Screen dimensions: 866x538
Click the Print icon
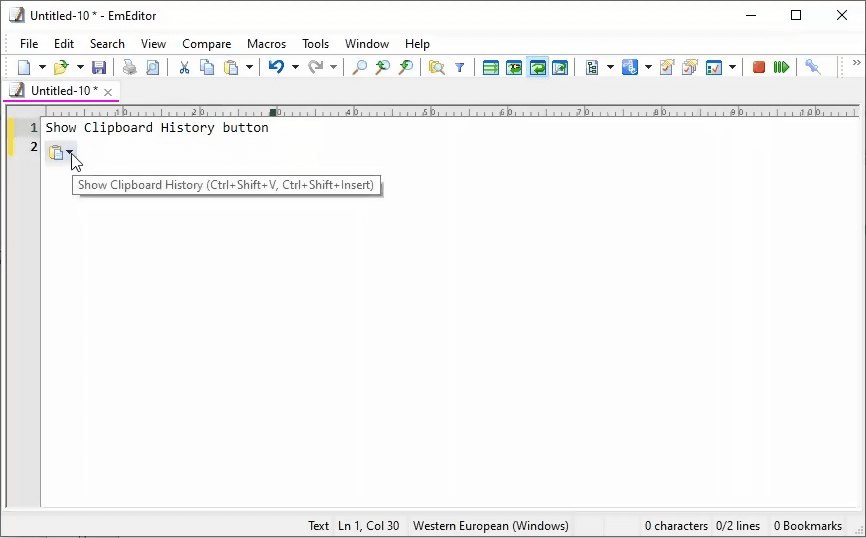130,67
